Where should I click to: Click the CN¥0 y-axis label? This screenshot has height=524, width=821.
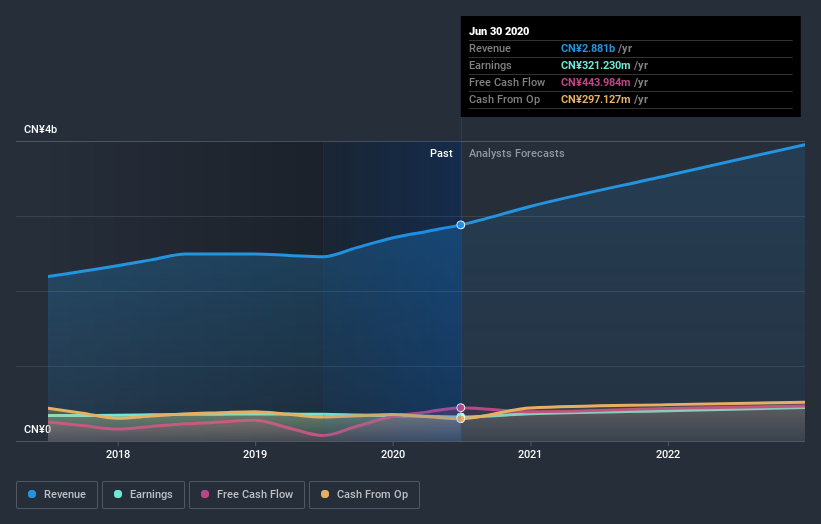pyautogui.click(x=37, y=429)
